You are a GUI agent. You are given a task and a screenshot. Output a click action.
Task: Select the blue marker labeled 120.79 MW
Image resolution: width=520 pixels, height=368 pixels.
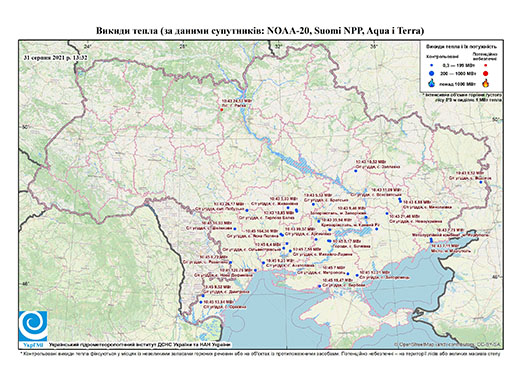pyautogui.click(x=255, y=270)
